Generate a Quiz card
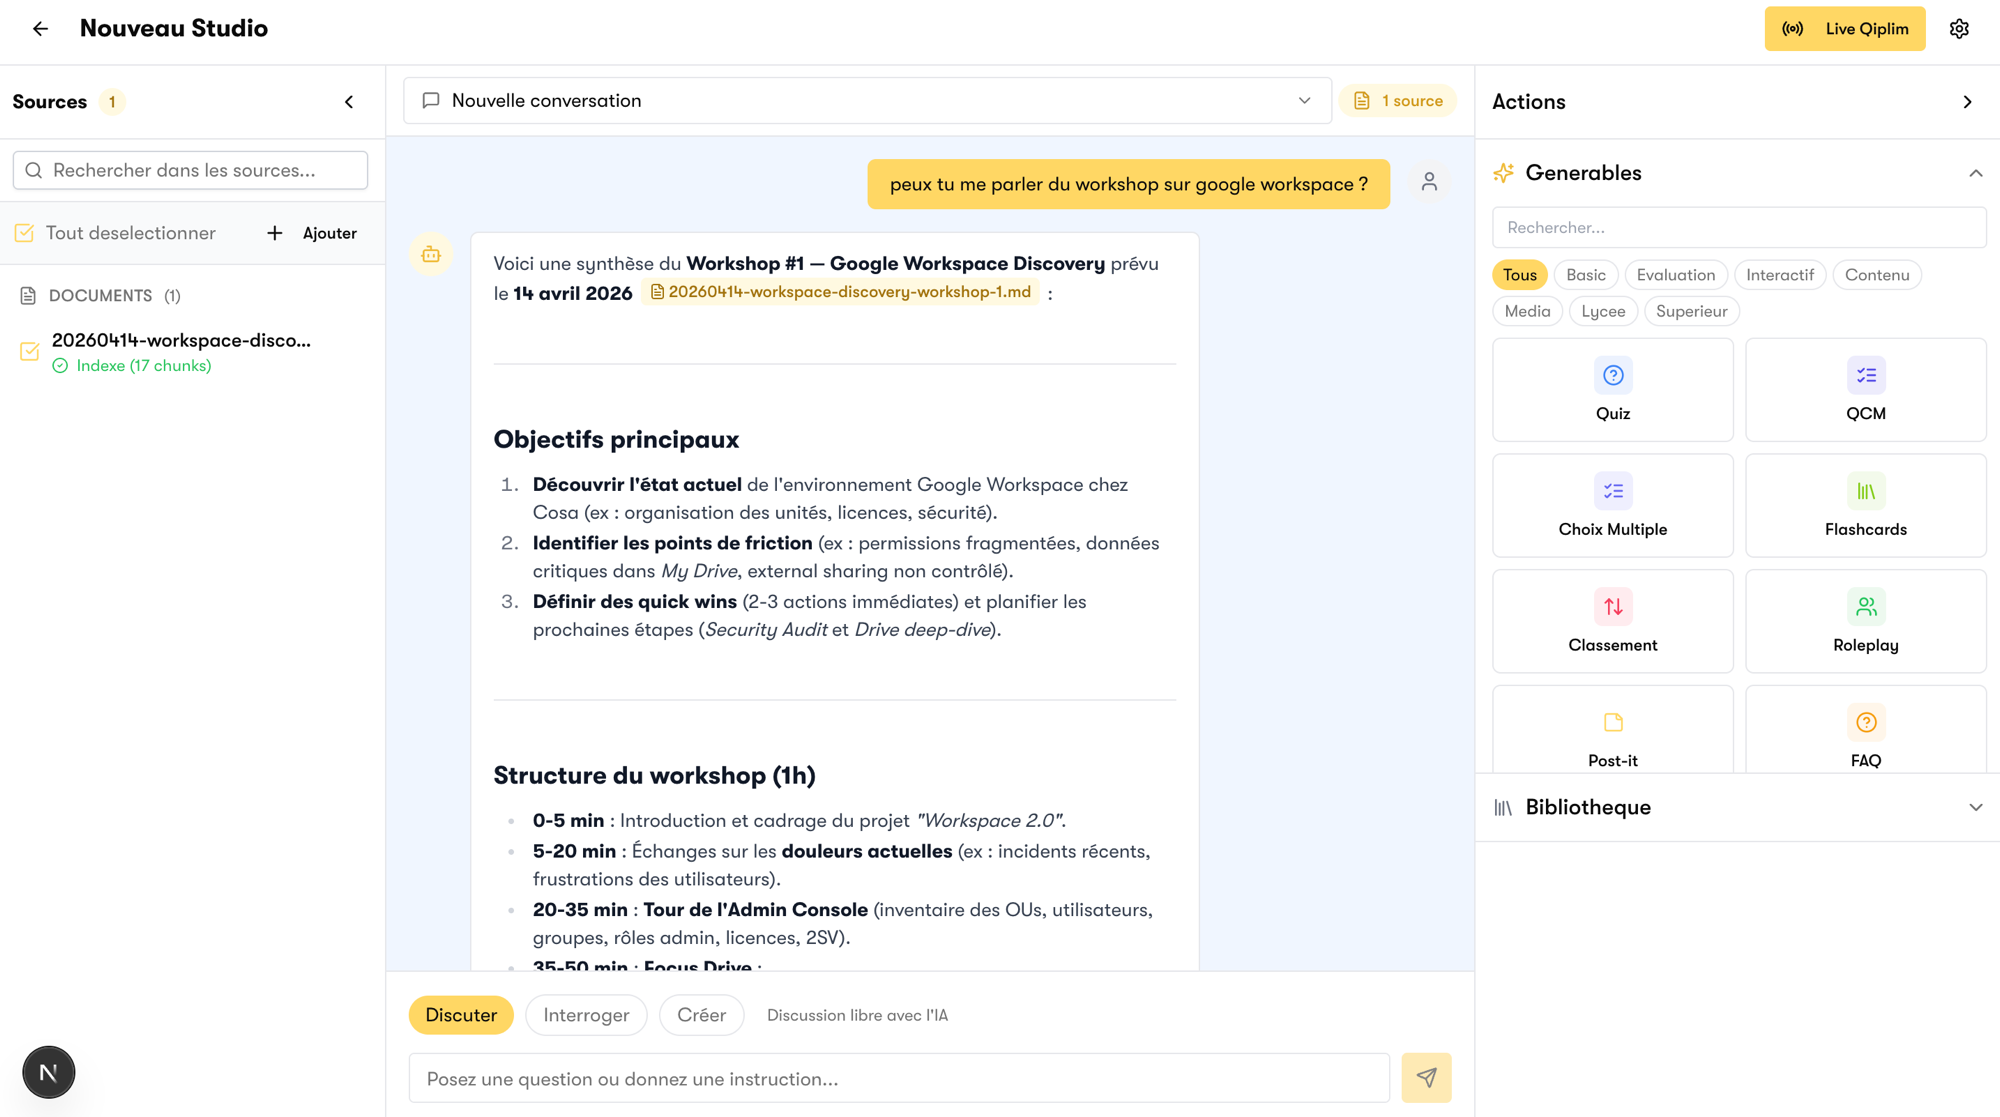This screenshot has width=2000, height=1117. pyautogui.click(x=1612, y=390)
